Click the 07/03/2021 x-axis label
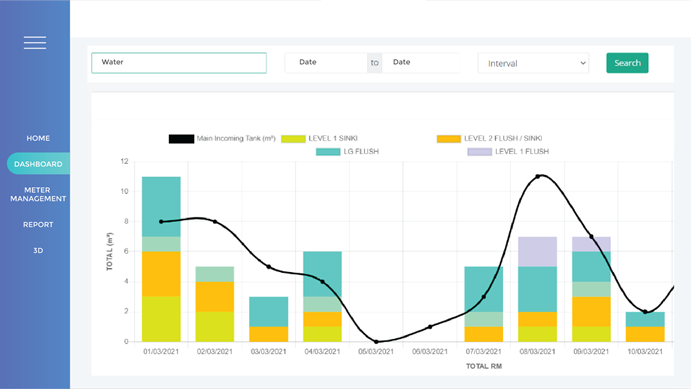Viewport: 691px width, 389px height. pyautogui.click(x=483, y=352)
